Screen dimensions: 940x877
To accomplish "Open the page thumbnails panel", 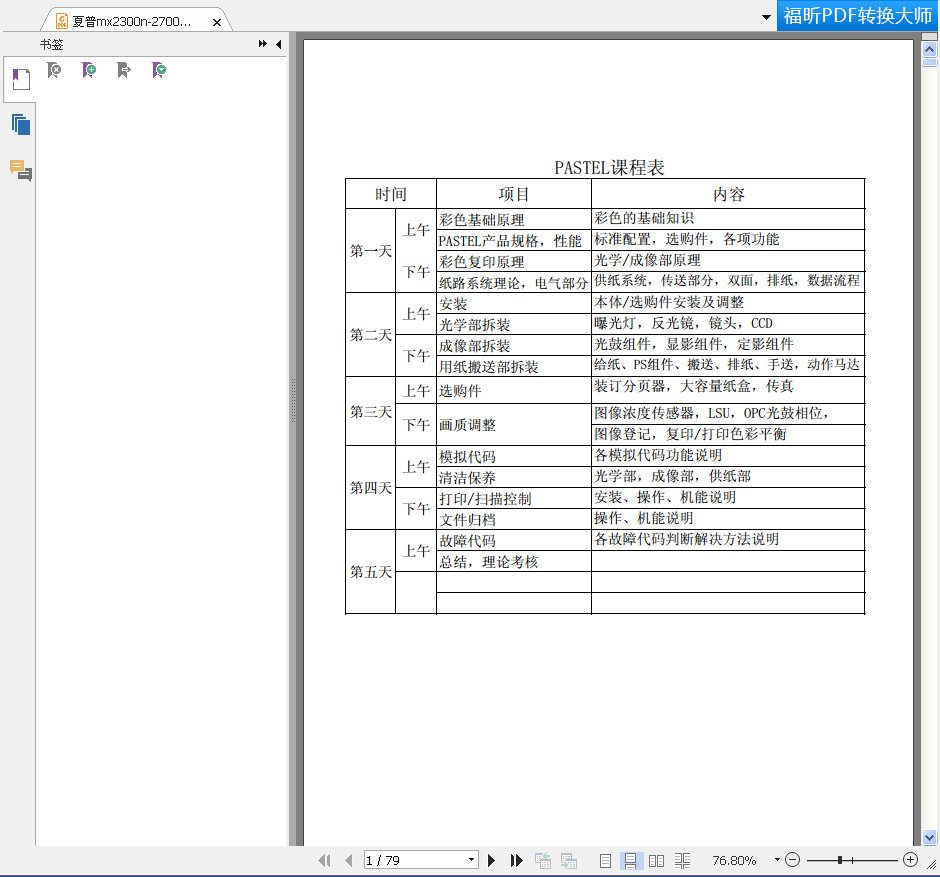I will coord(21,125).
